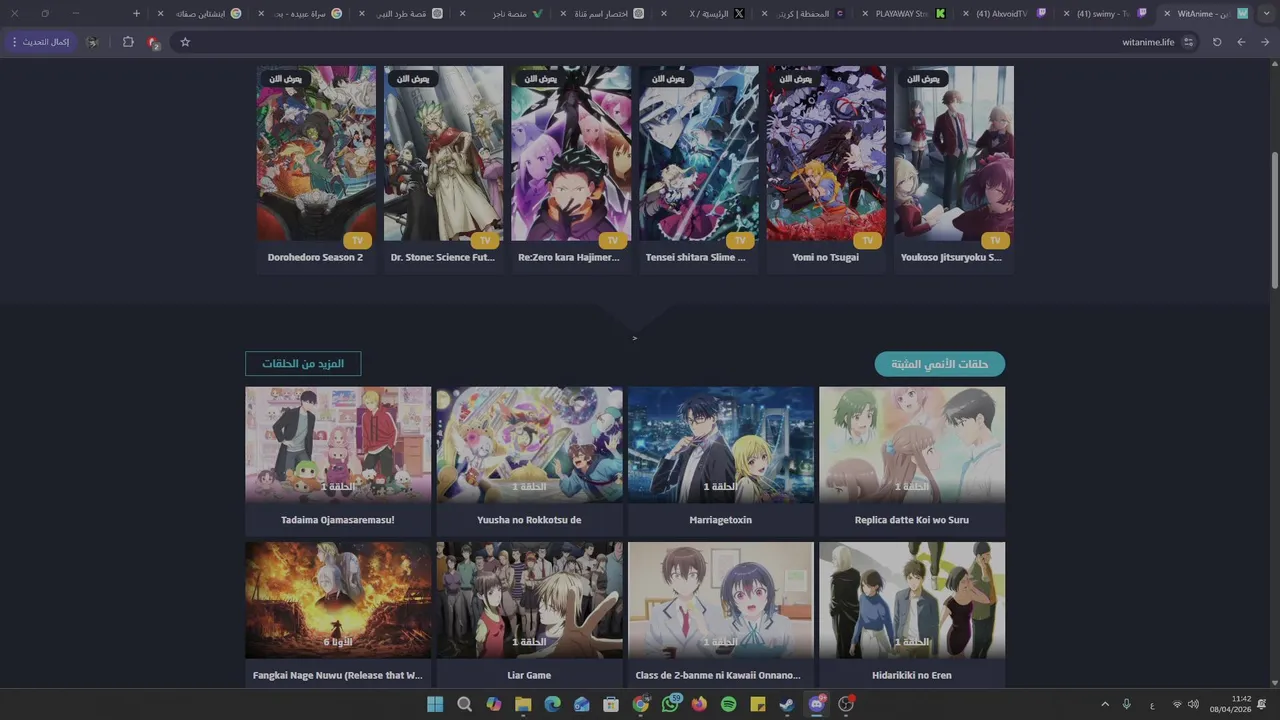Open Outlook from the taskbar
The height and width of the screenshot is (720, 1280).
[581, 704]
